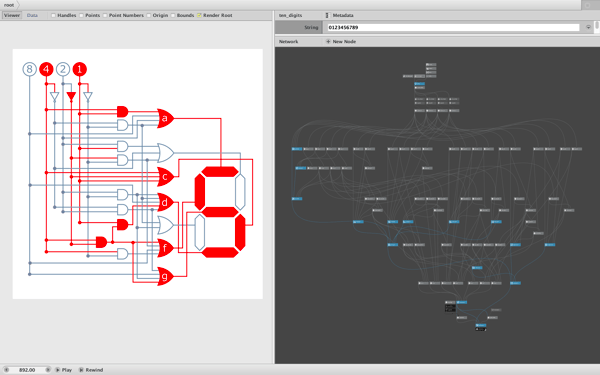Image resolution: width=600 pixels, height=375 pixels.
Task: Click the Network pane label
Action: click(x=288, y=41)
